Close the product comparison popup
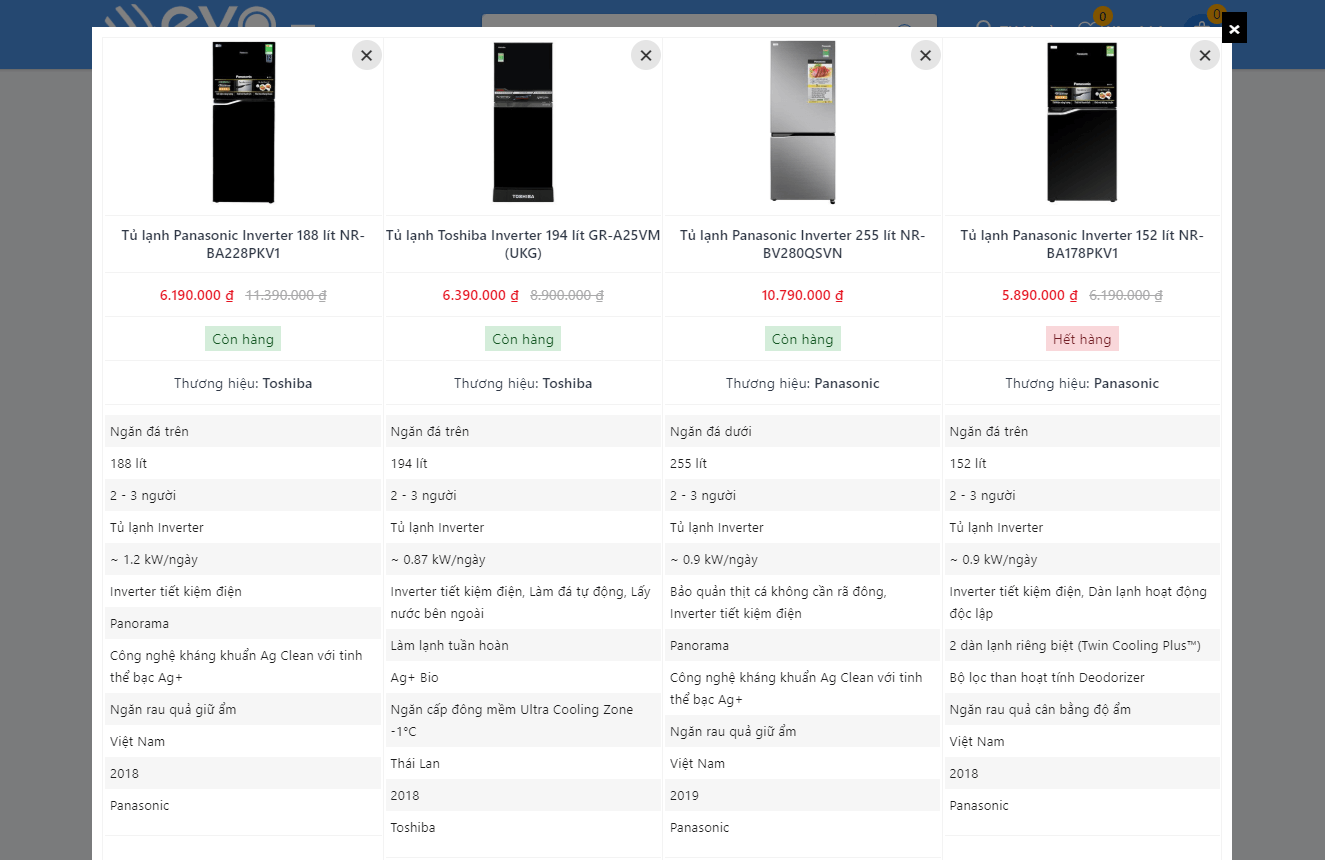Screen dimensions: 1325x860 click(1234, 29)
